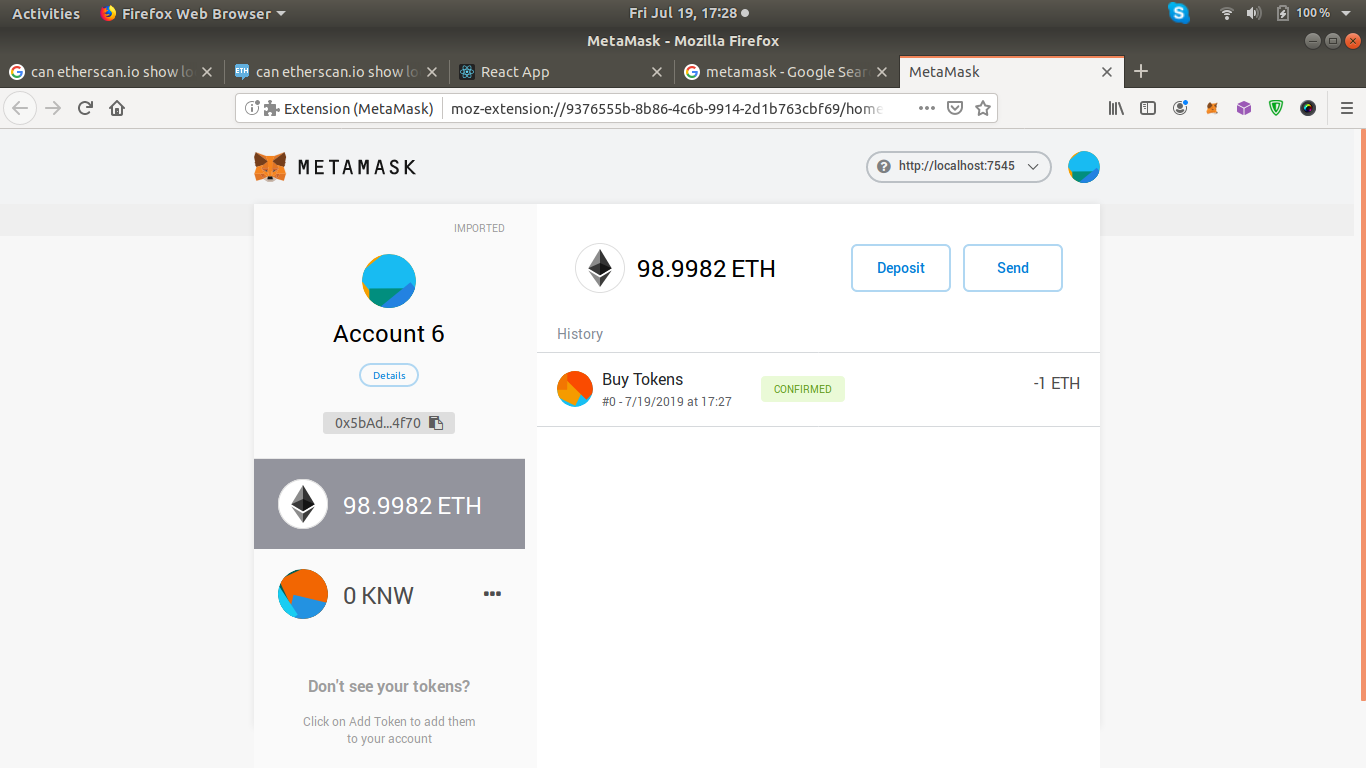Image resolution: width=1366 pixels, height=768 pixels.
Task: Copy address using the copy icon
Action: [436, 422]
